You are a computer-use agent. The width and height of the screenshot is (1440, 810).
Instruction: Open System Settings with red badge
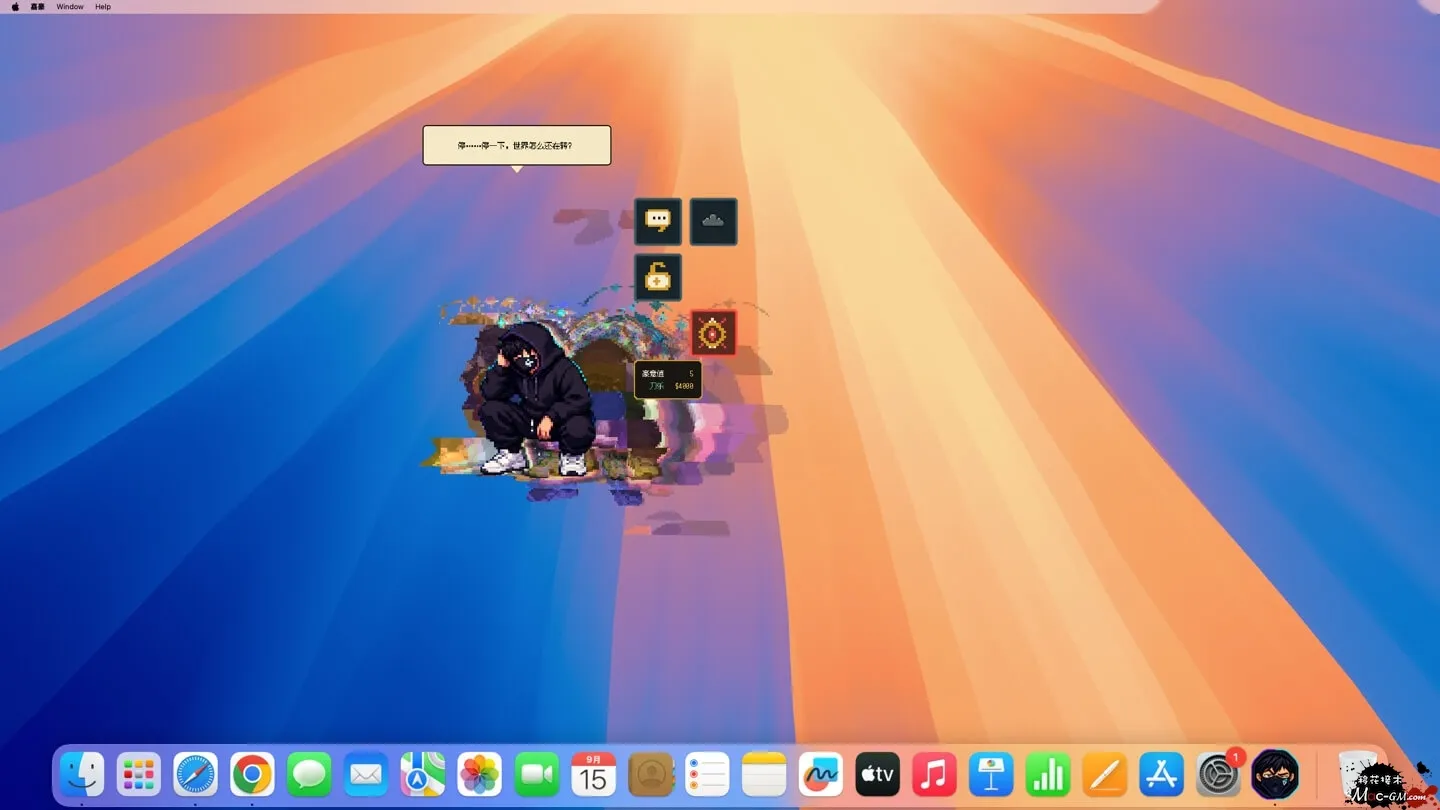[x=1219, y=775]
